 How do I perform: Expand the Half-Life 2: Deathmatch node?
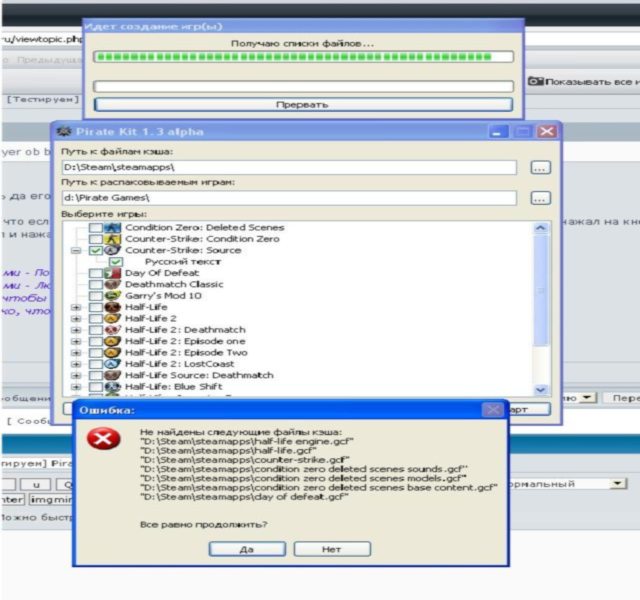coord(76,330)
